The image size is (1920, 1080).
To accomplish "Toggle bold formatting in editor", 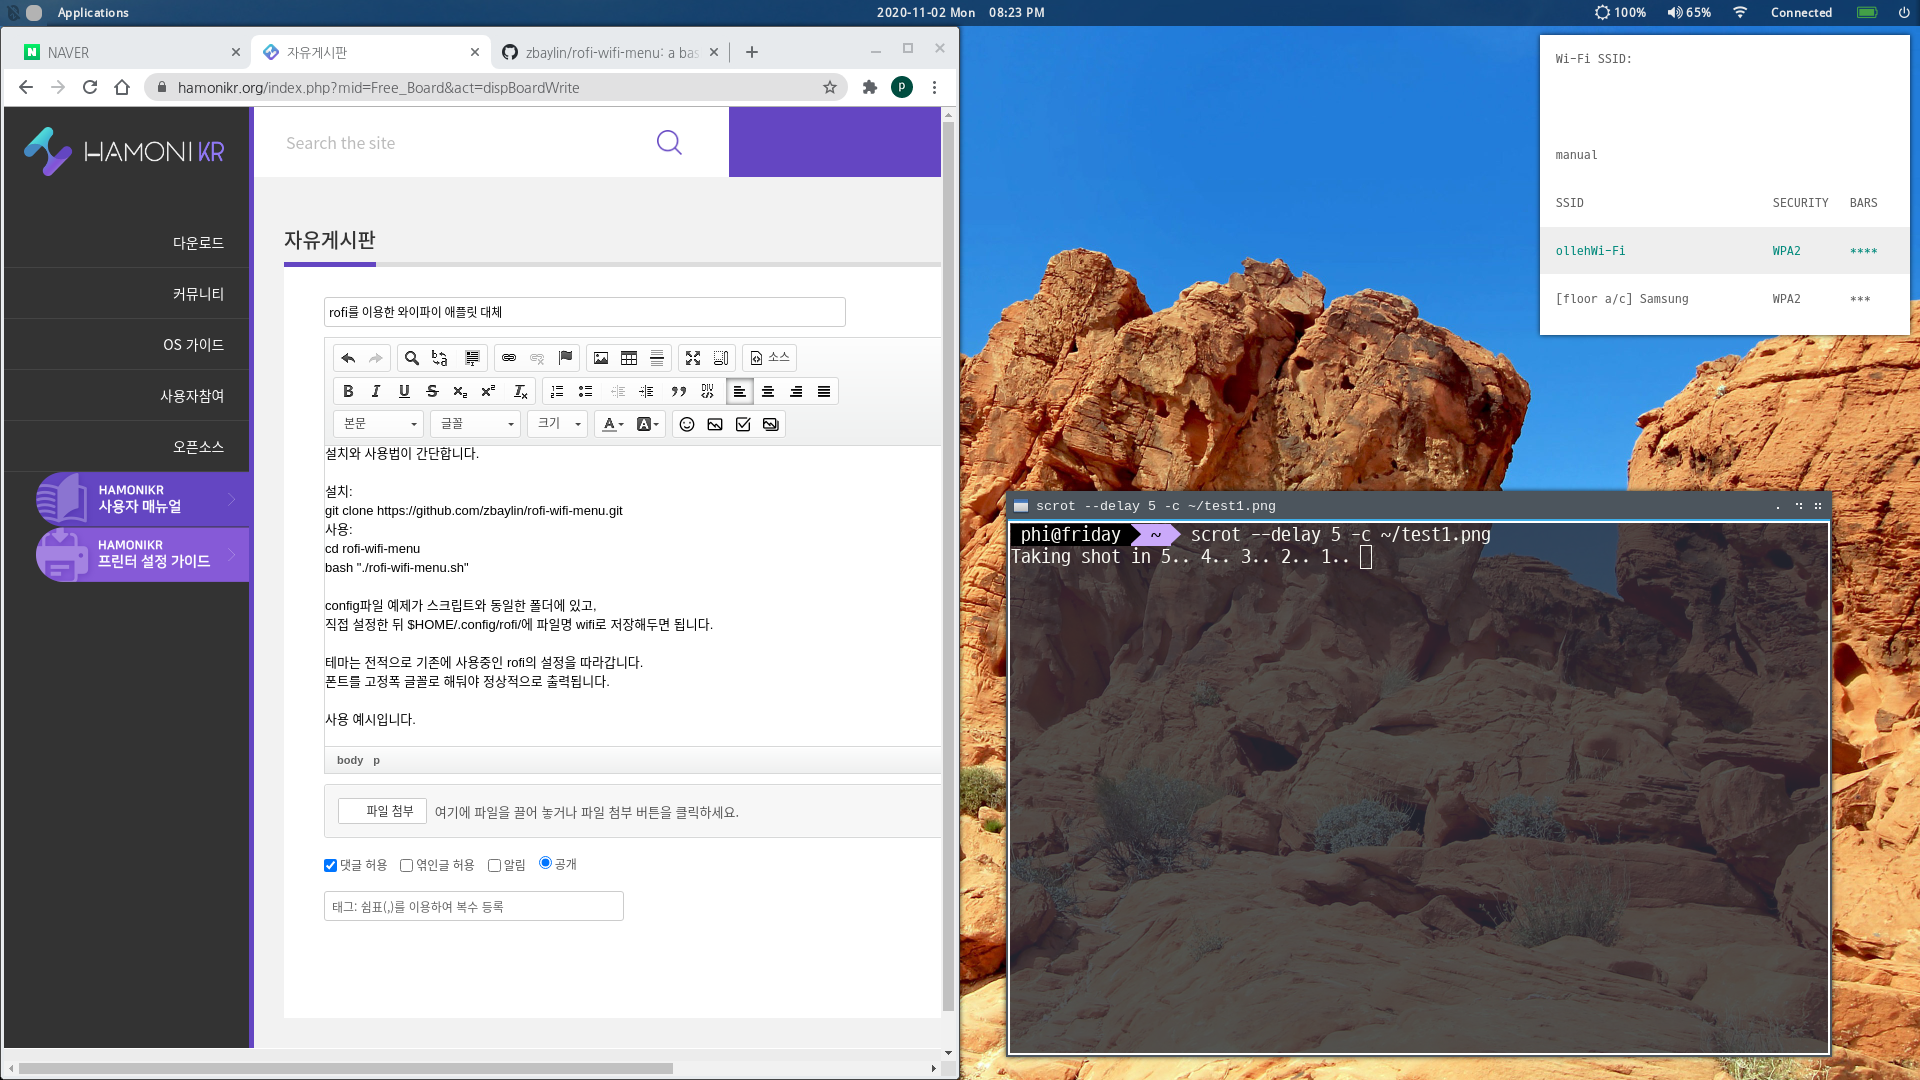I will 348,391.
